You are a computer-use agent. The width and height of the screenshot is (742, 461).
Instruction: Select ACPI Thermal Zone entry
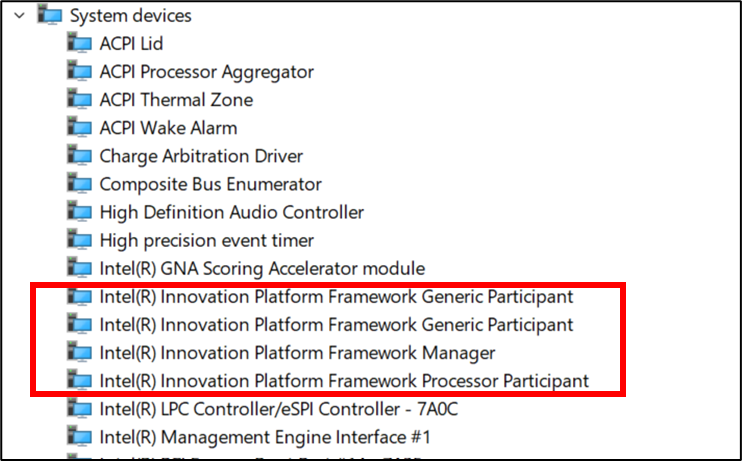[176, 99]
